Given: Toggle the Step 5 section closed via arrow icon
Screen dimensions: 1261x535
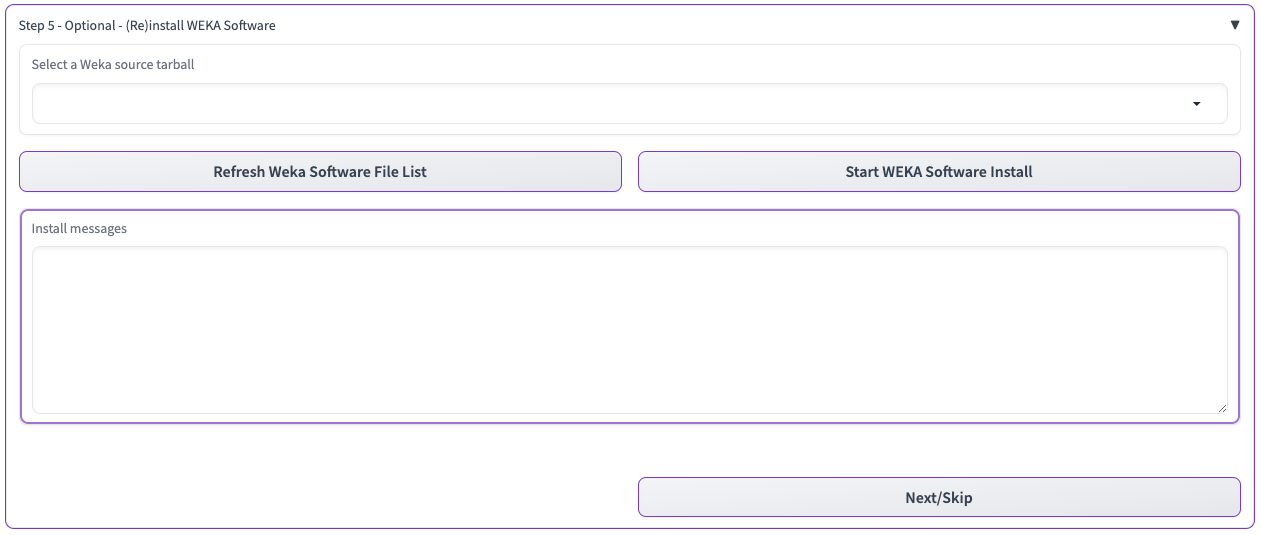Looking at the screenshot, I should click(x=1235, y=25).
